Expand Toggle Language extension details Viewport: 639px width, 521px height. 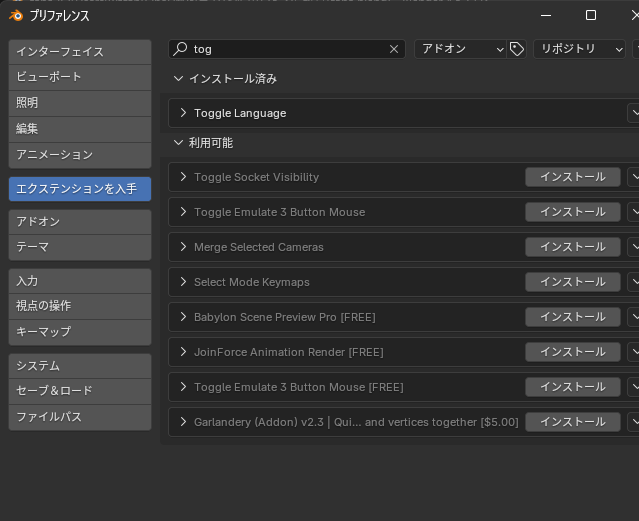point(184,113)
